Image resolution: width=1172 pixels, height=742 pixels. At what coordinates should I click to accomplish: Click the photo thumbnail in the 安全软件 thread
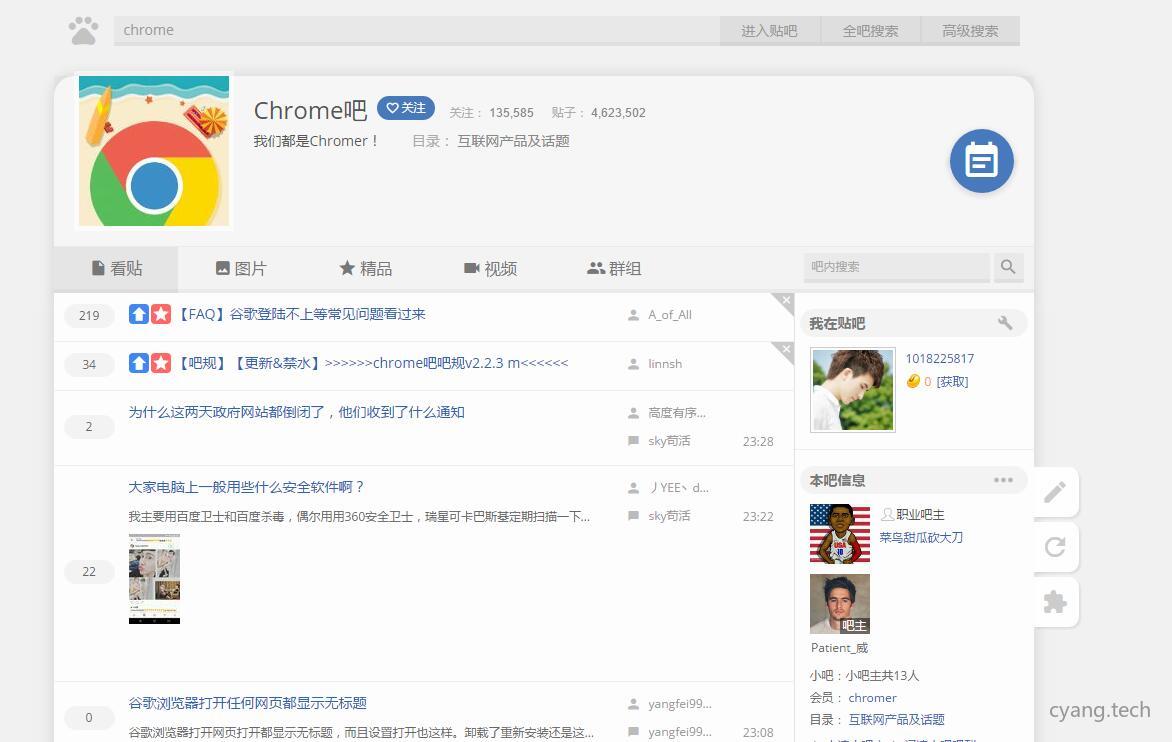tap(154, 578)
